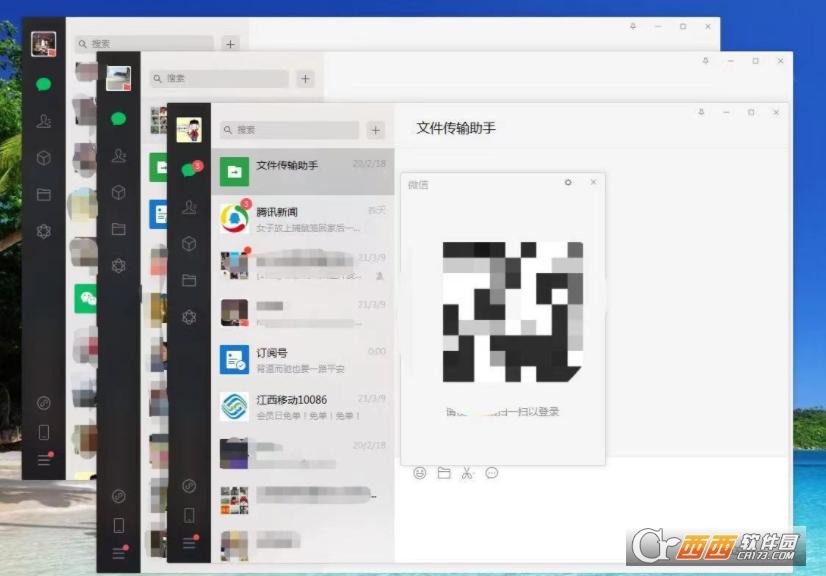Open the 订阅号 conversation
826x576 pixels.
tap(302, 359)
